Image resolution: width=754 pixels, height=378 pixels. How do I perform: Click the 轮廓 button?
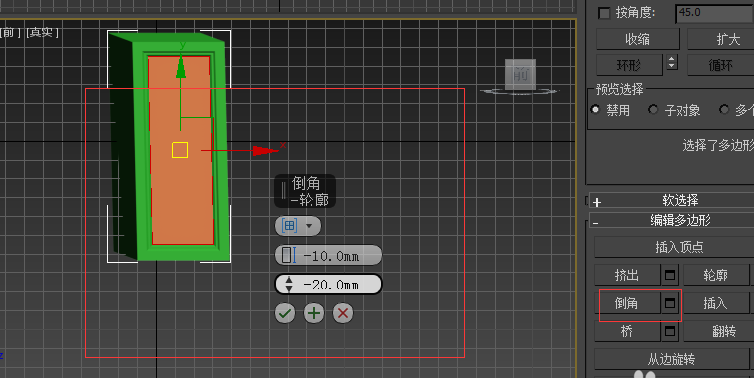[716, 275]
